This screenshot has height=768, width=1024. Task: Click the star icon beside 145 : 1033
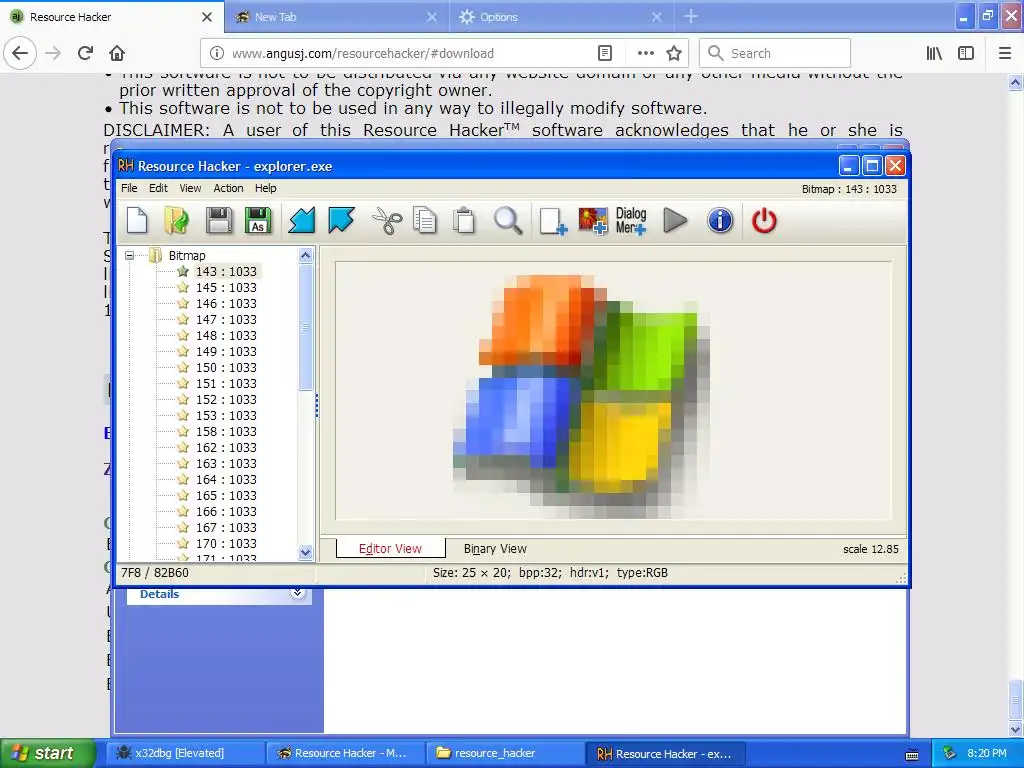click(183, 287)
